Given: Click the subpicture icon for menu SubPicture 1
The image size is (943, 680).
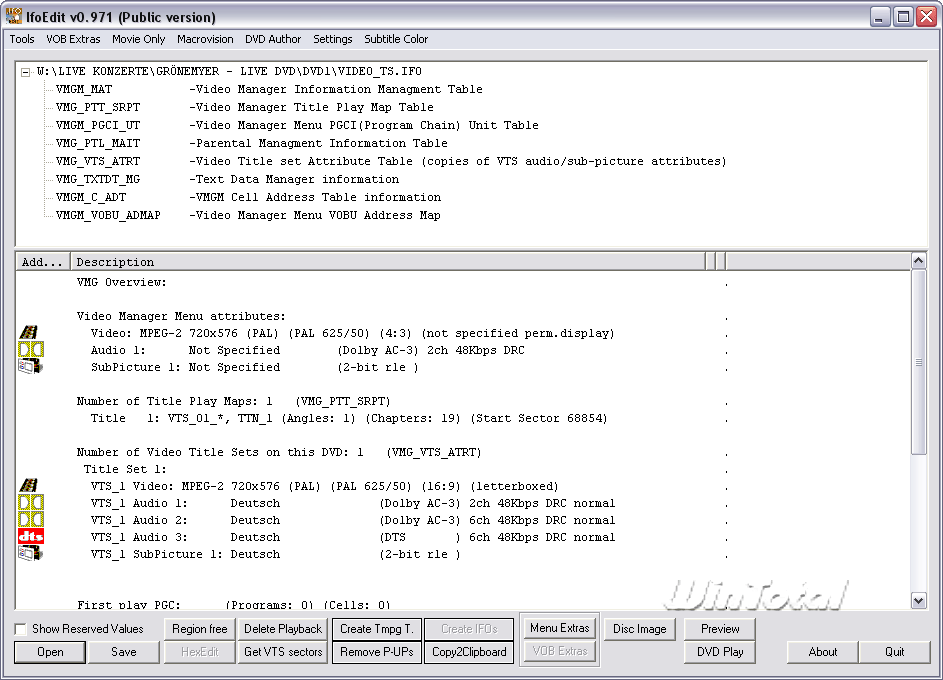Looking at the screenshot, I should (x=30, y=367).
